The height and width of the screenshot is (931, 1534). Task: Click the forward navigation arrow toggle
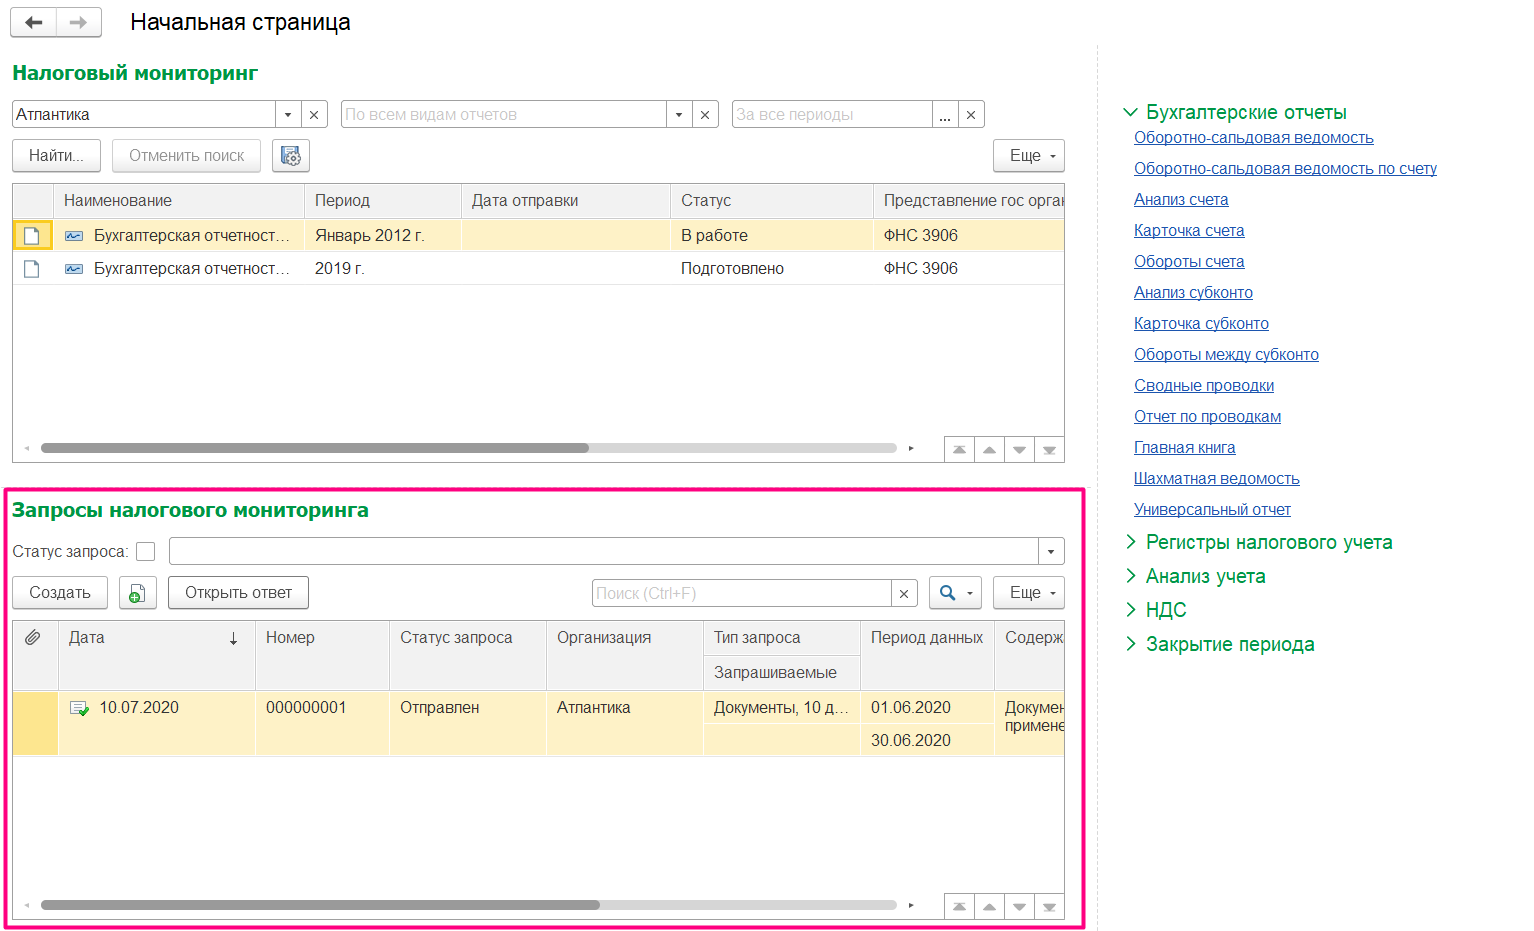(x=79, y=22)
